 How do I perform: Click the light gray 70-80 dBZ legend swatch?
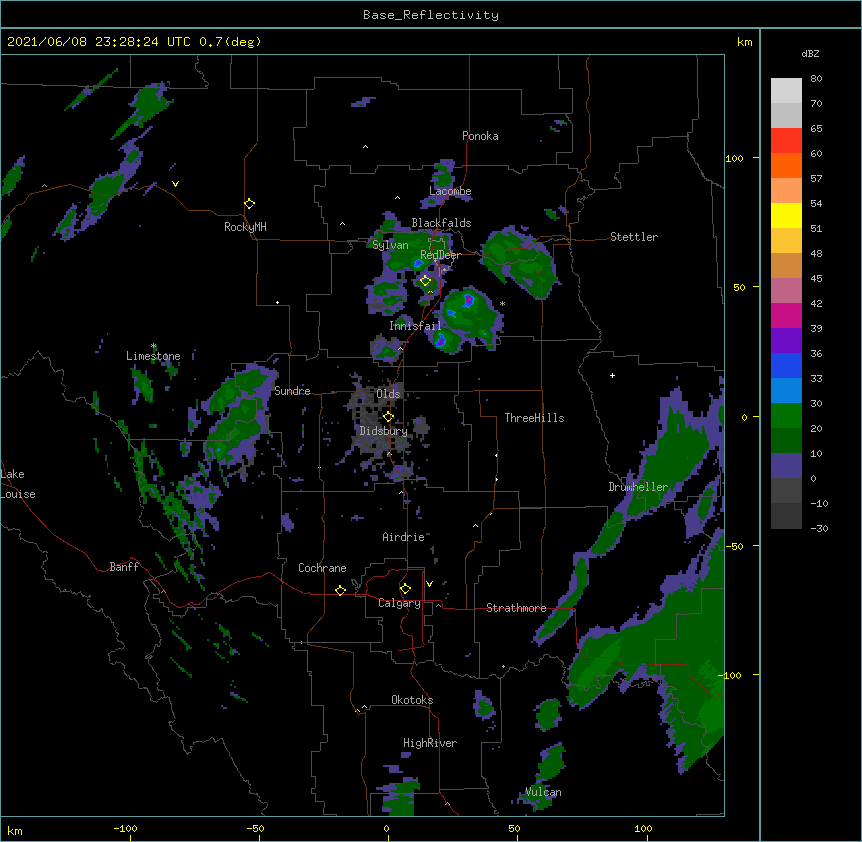[786, 90]
